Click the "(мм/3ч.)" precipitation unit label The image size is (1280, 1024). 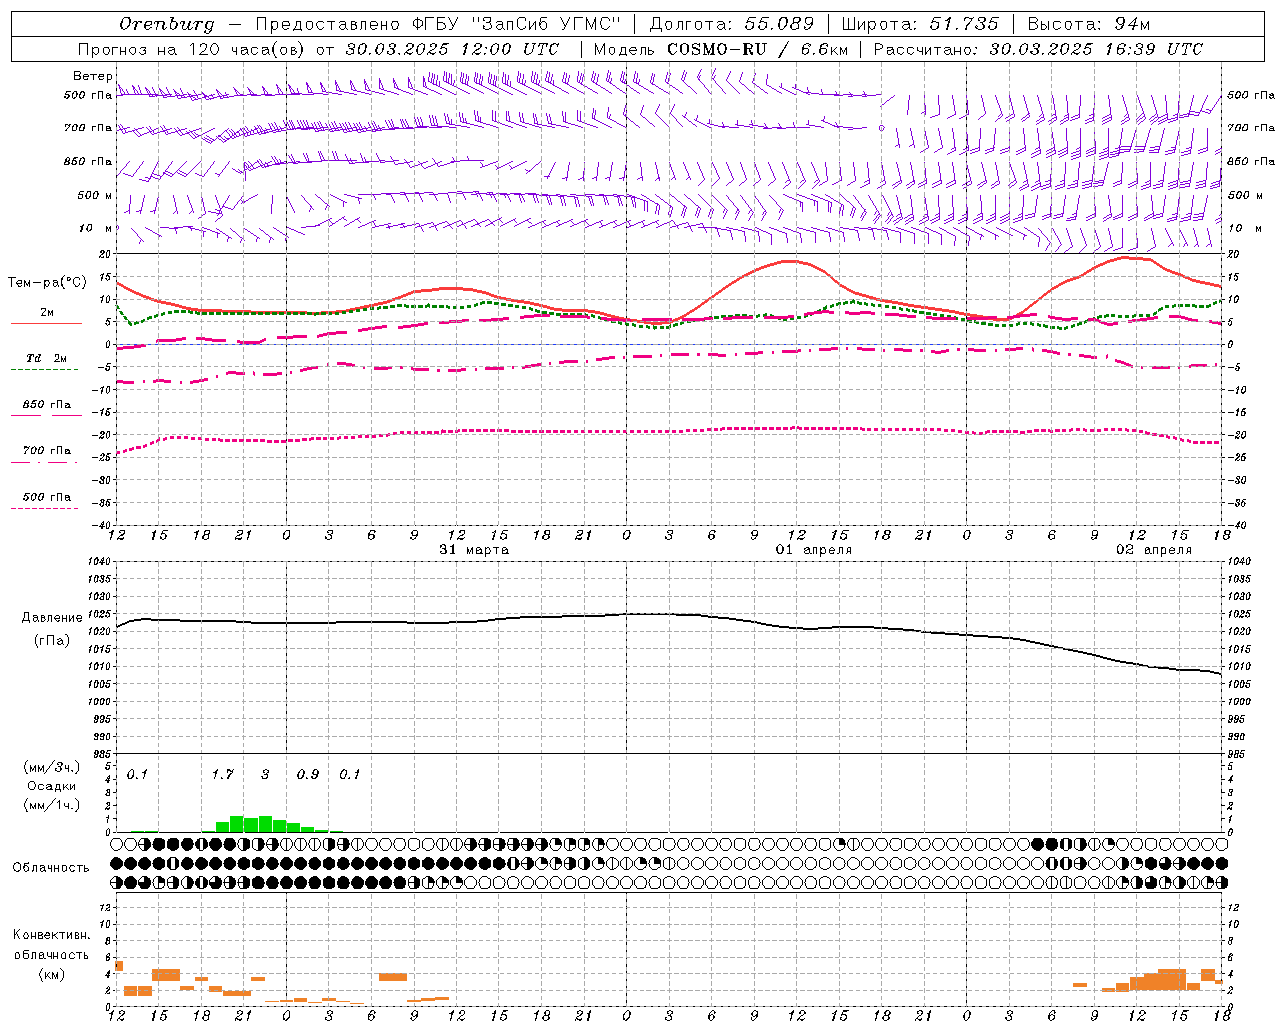(52, 767)
